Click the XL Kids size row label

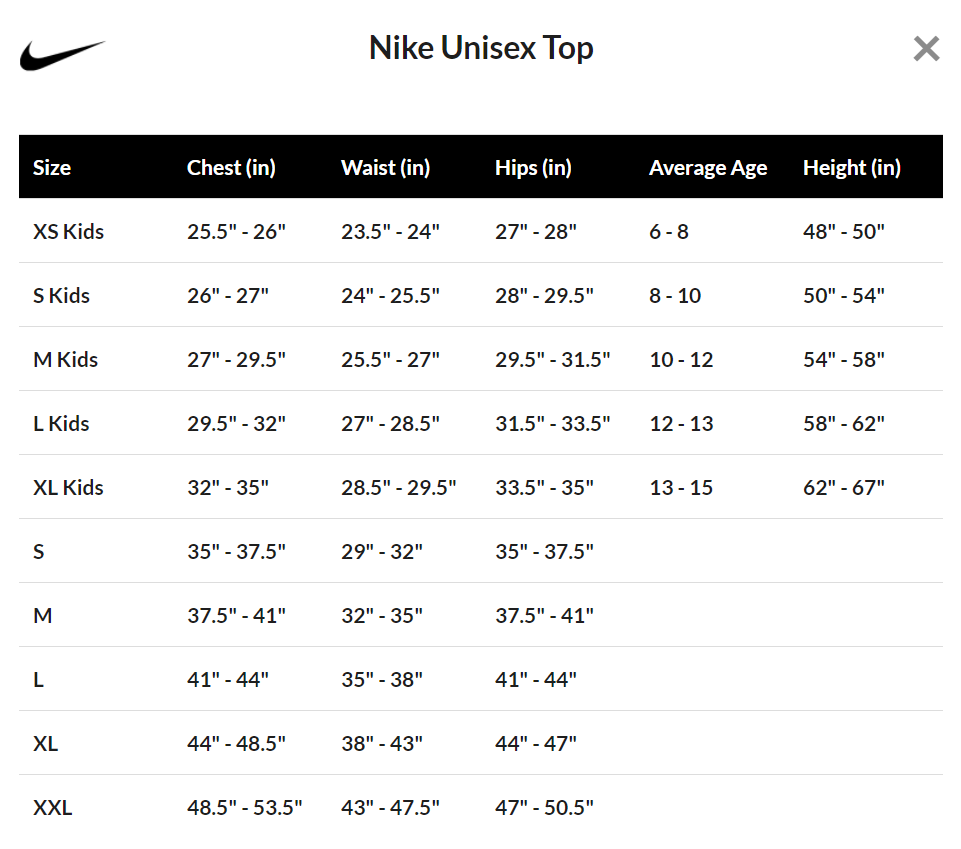point(69,488)
